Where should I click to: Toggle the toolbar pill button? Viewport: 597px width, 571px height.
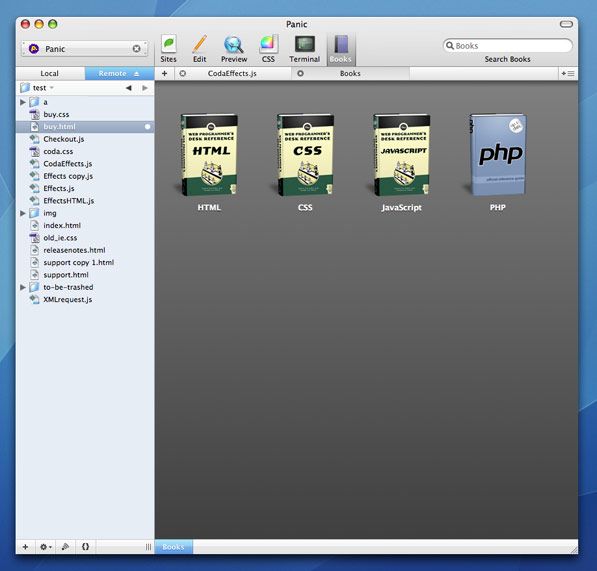pyautogui.click(x=566, y=24)
